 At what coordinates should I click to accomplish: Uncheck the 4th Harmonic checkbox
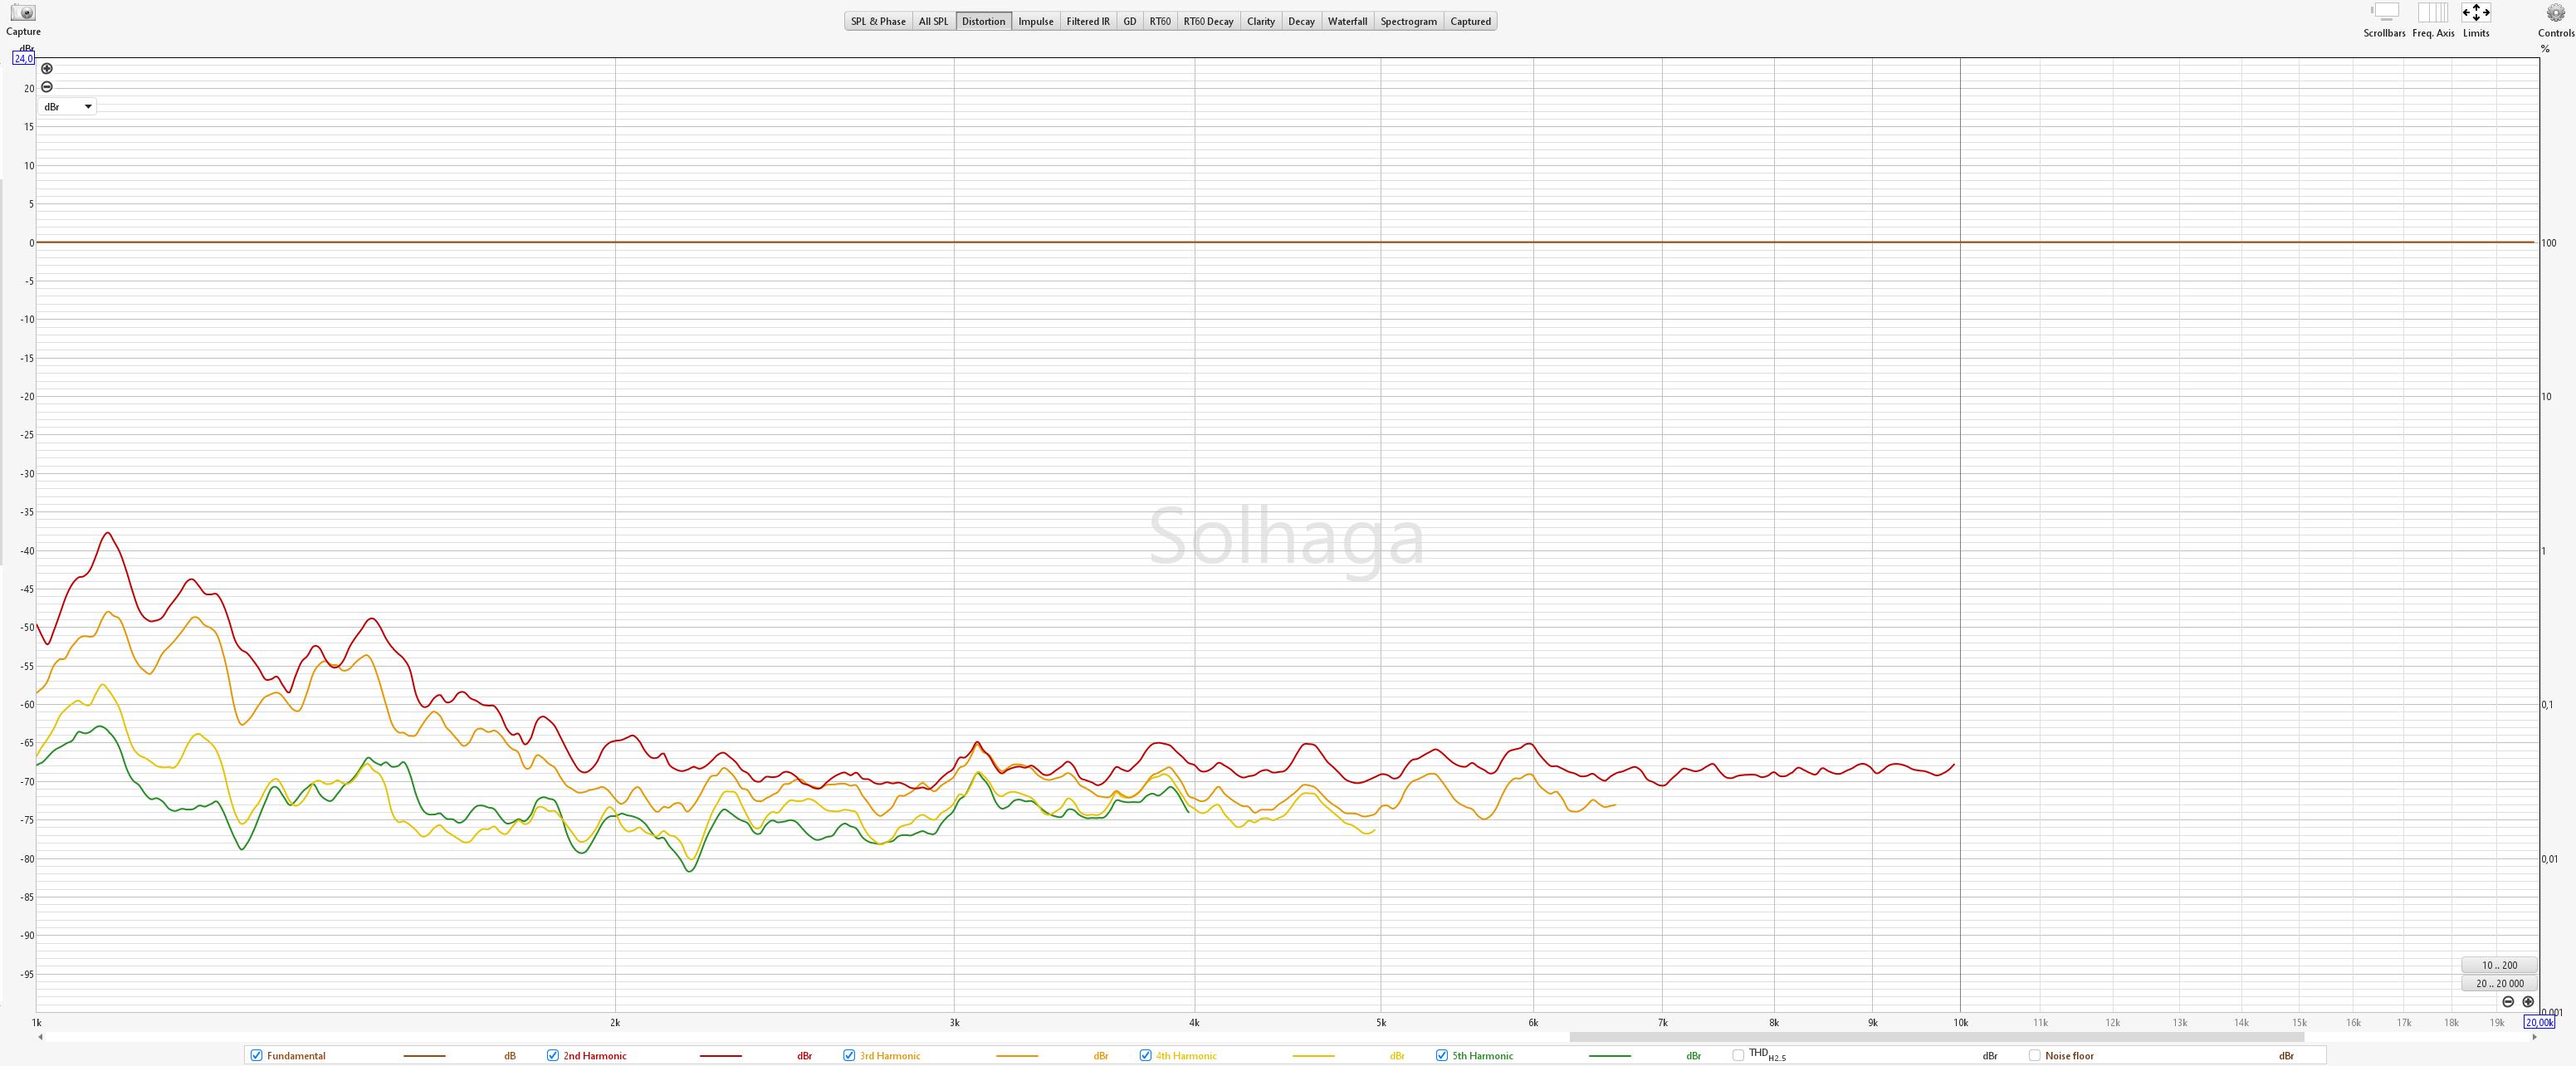pos(1145,1055)
